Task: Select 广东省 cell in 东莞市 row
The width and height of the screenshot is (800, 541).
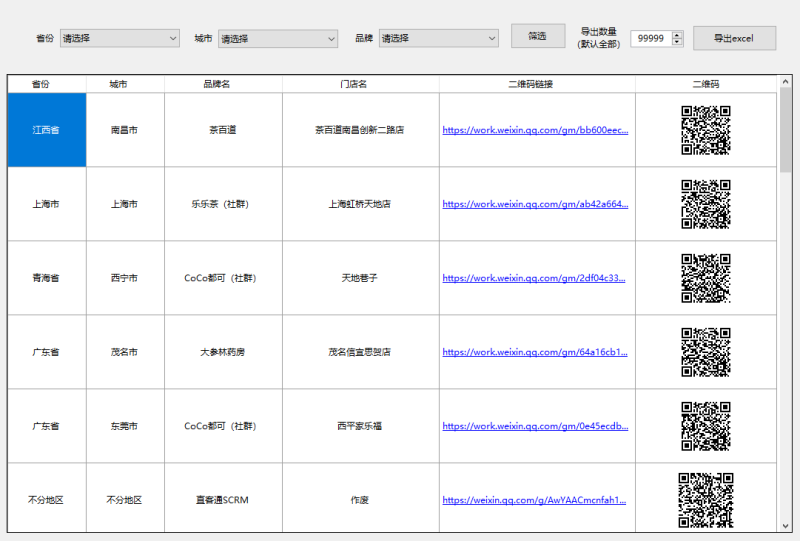Action: click(47, 426)
